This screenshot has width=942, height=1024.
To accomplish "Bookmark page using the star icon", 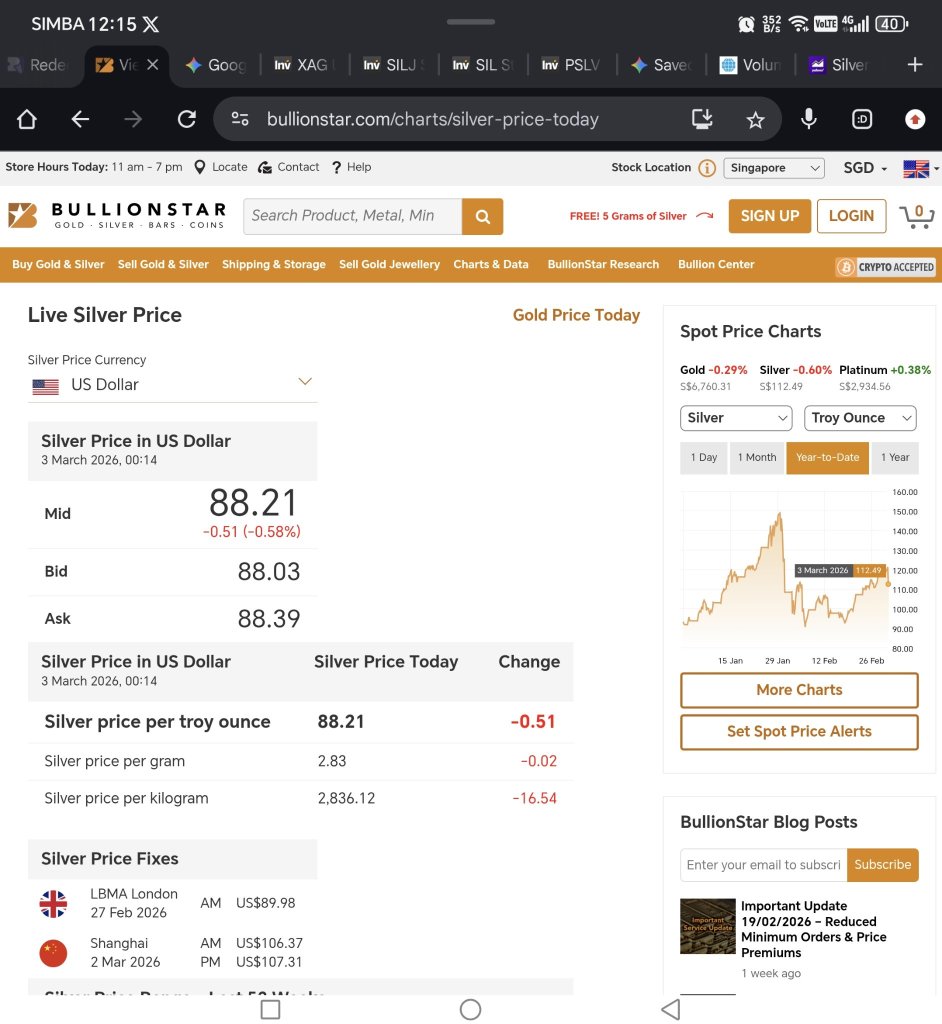I will click(755, 120).
